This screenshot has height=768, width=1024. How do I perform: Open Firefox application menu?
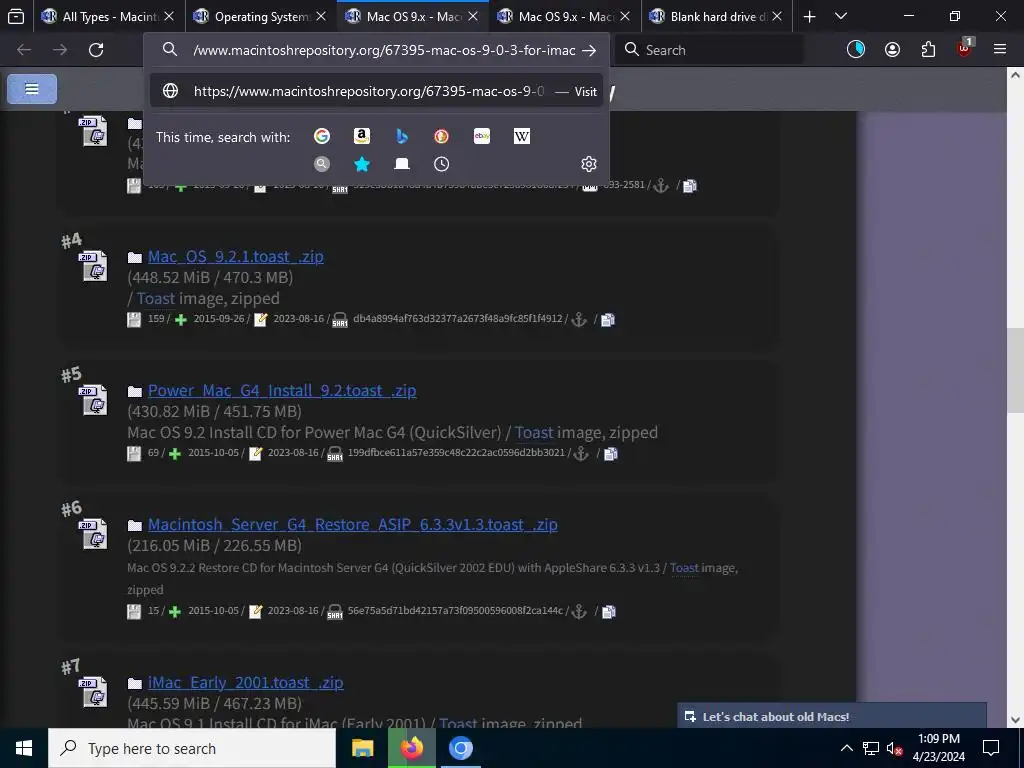[x=1000, y=50]
